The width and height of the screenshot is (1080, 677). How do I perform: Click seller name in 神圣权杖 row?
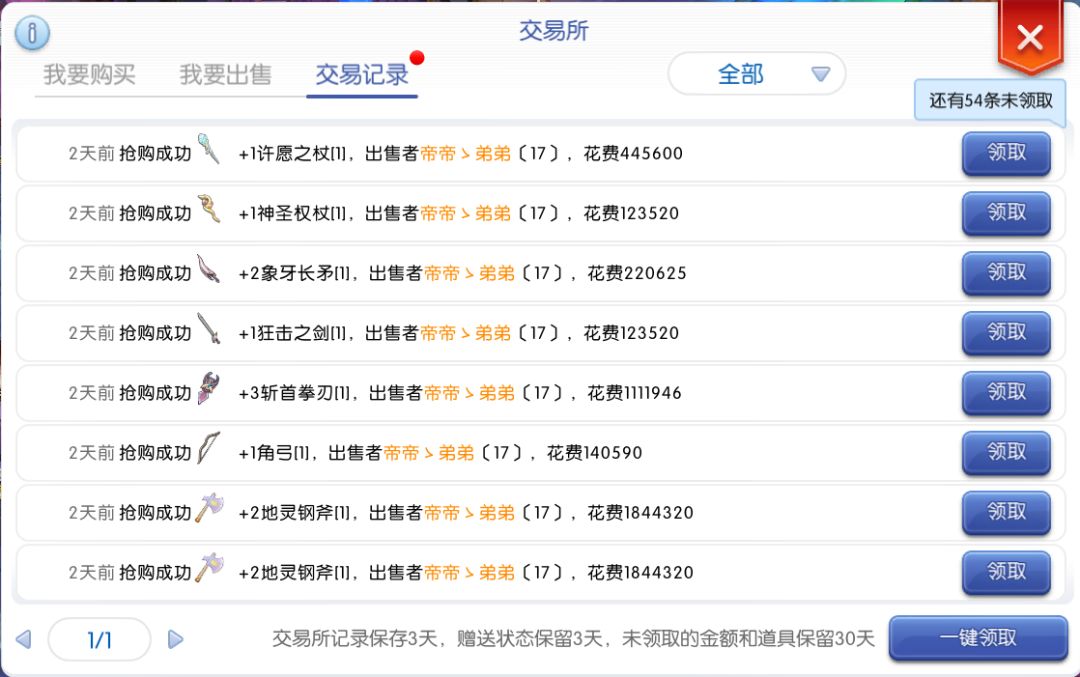pos(466,213)
